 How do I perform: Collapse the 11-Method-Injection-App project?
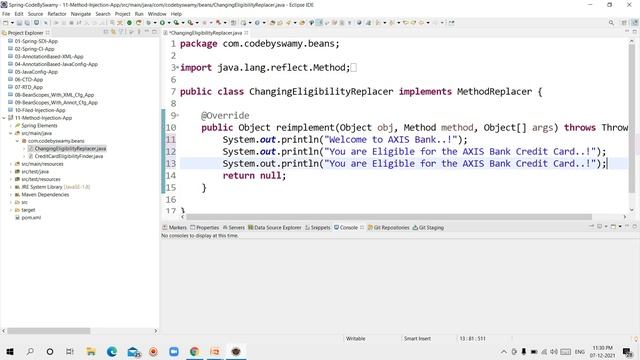click(x=4, y=118)
